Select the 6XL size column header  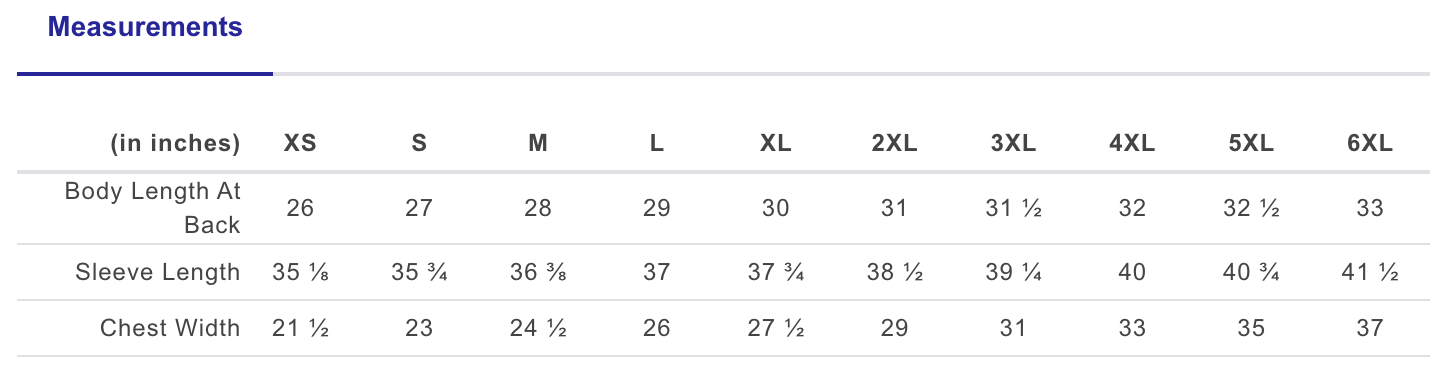point(1370,144)
